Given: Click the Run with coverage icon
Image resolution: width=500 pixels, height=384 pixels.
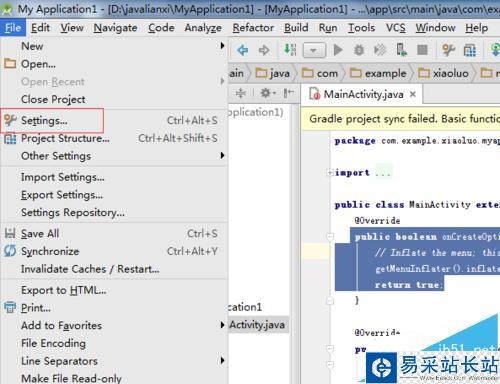Looking at the screenshot, I should point(380,50).
